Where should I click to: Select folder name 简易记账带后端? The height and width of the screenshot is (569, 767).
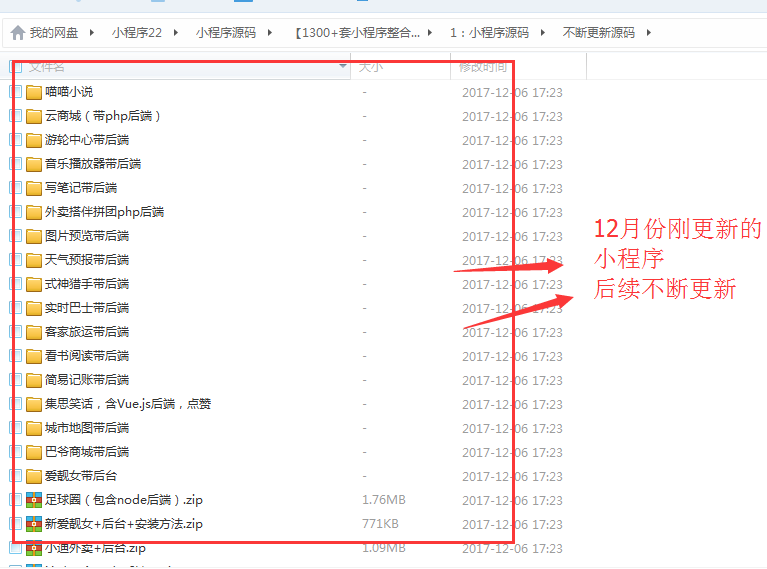coord(87,380)
